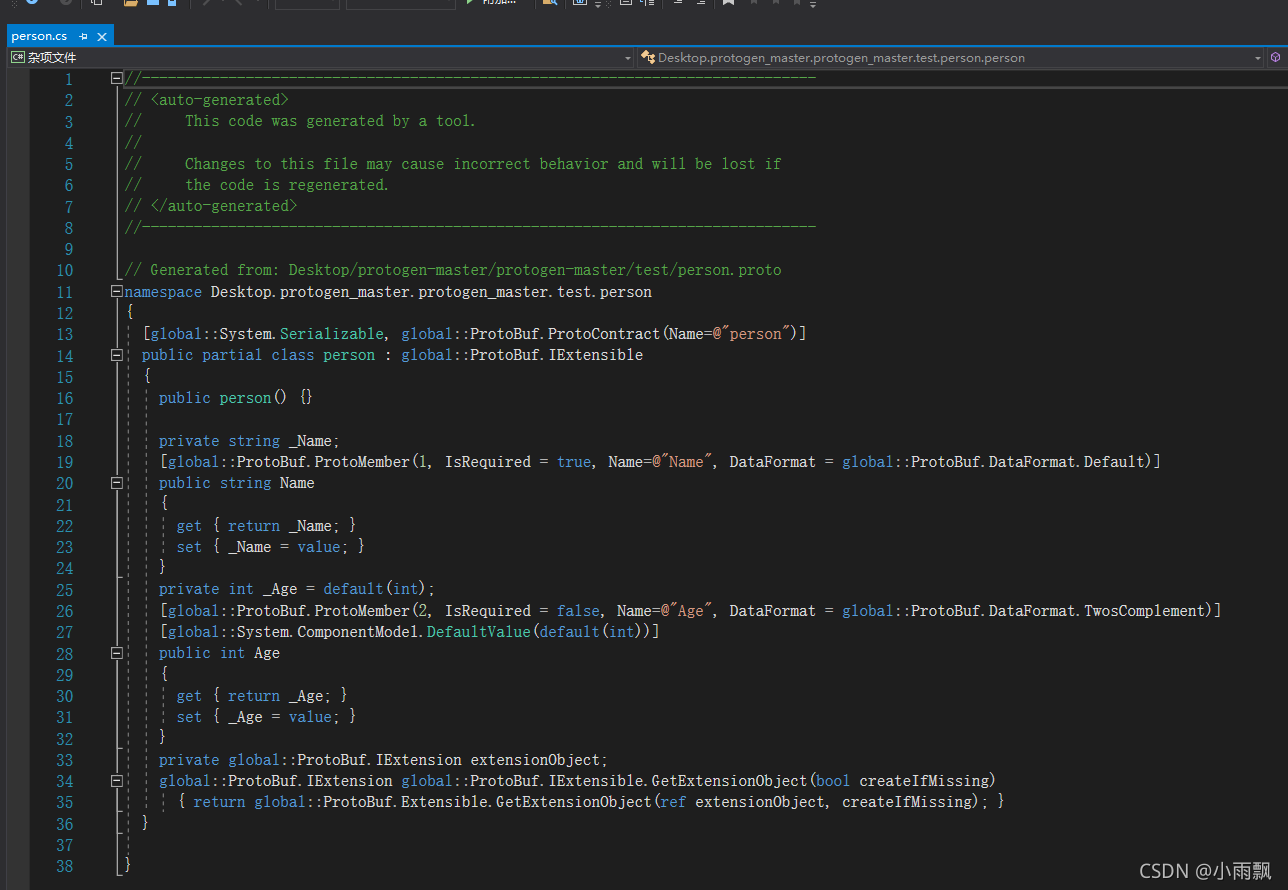Screen dimensions: 1288x890
Task: Click the Comment out lines icon
Action: 625,6
